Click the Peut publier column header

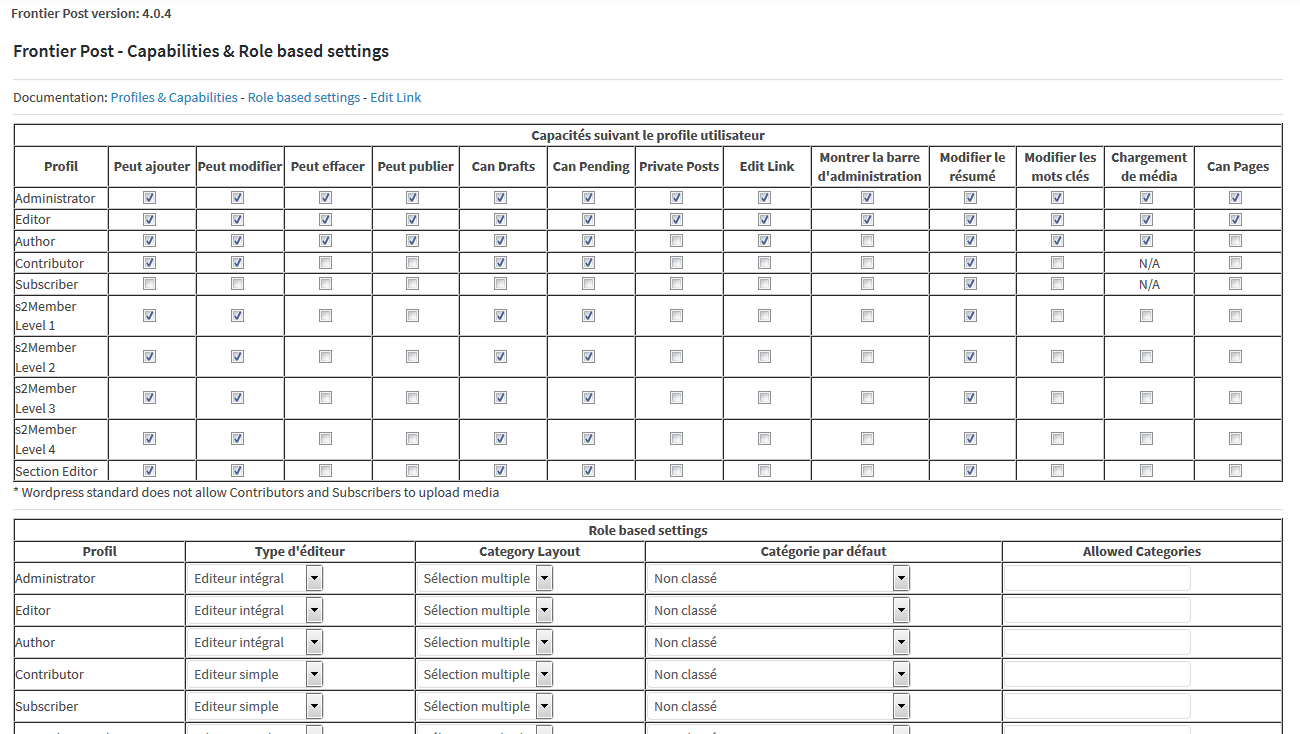click(416, 166)
